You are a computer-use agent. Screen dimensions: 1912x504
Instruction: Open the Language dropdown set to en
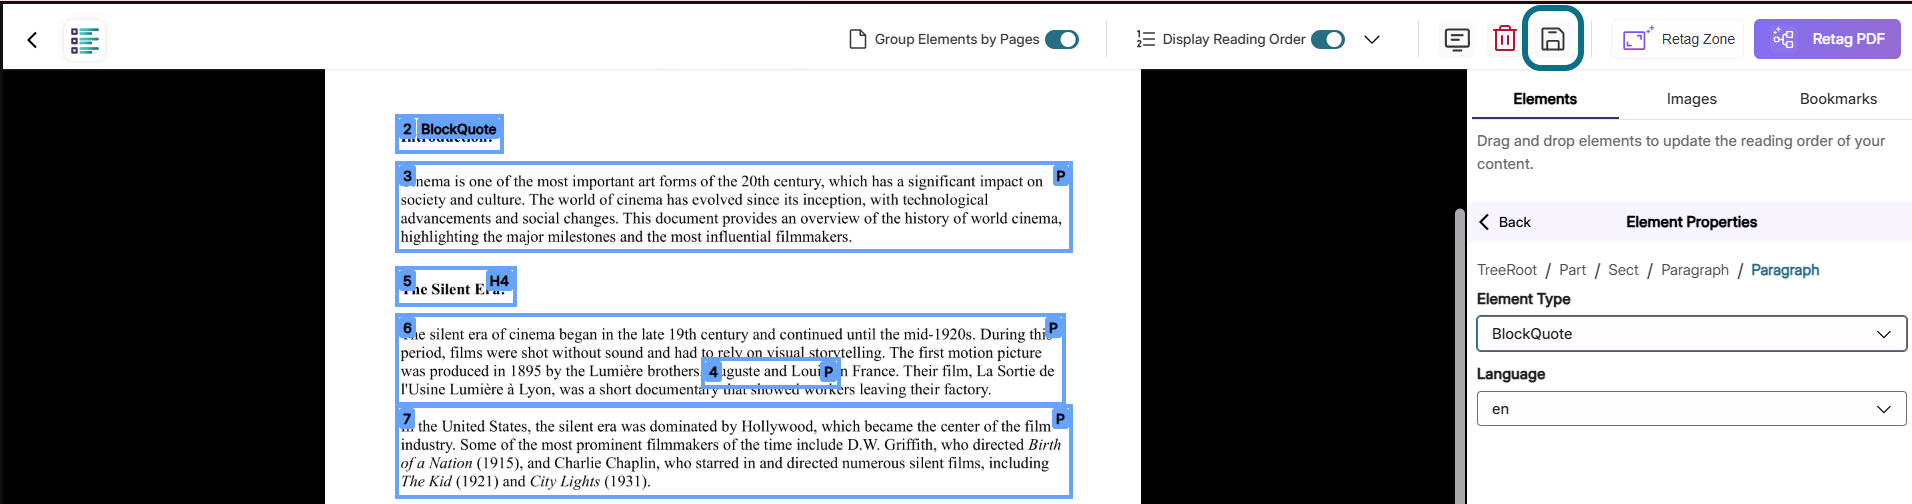pos(1692,409)
